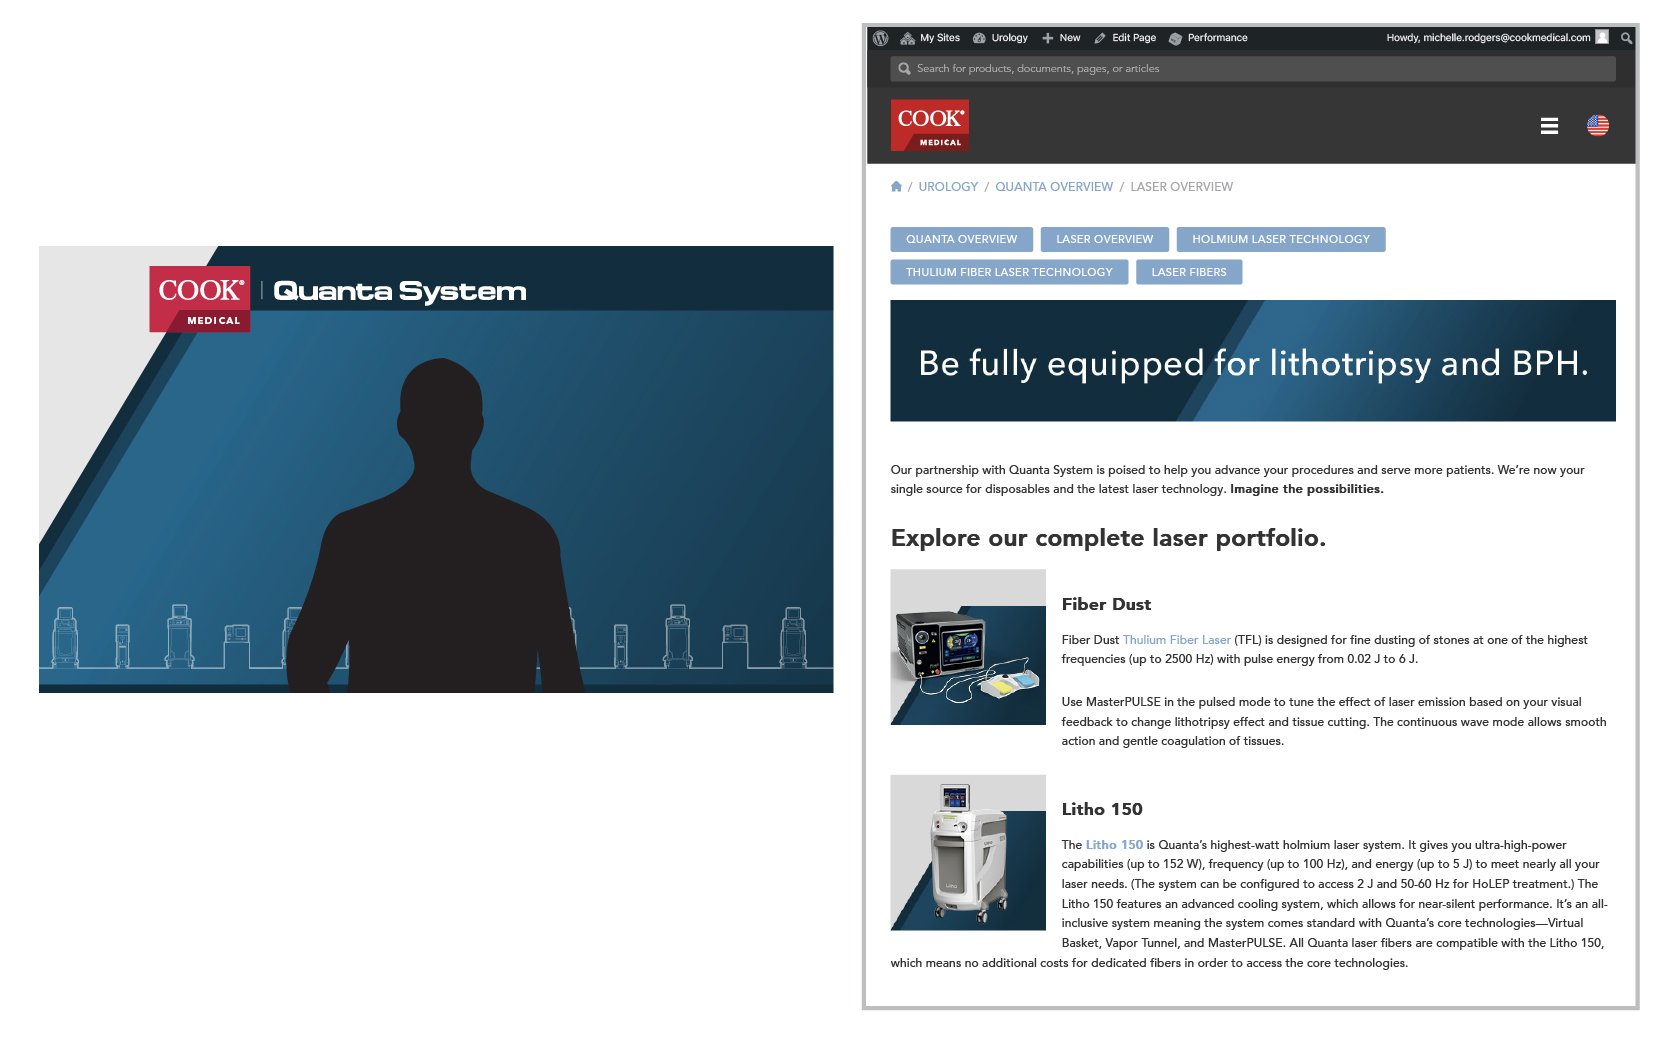Select the Laser Overview tab button
The width and height of the screenshot is (1667, 1042).
pyautogui.click(x=1104, y=239)
